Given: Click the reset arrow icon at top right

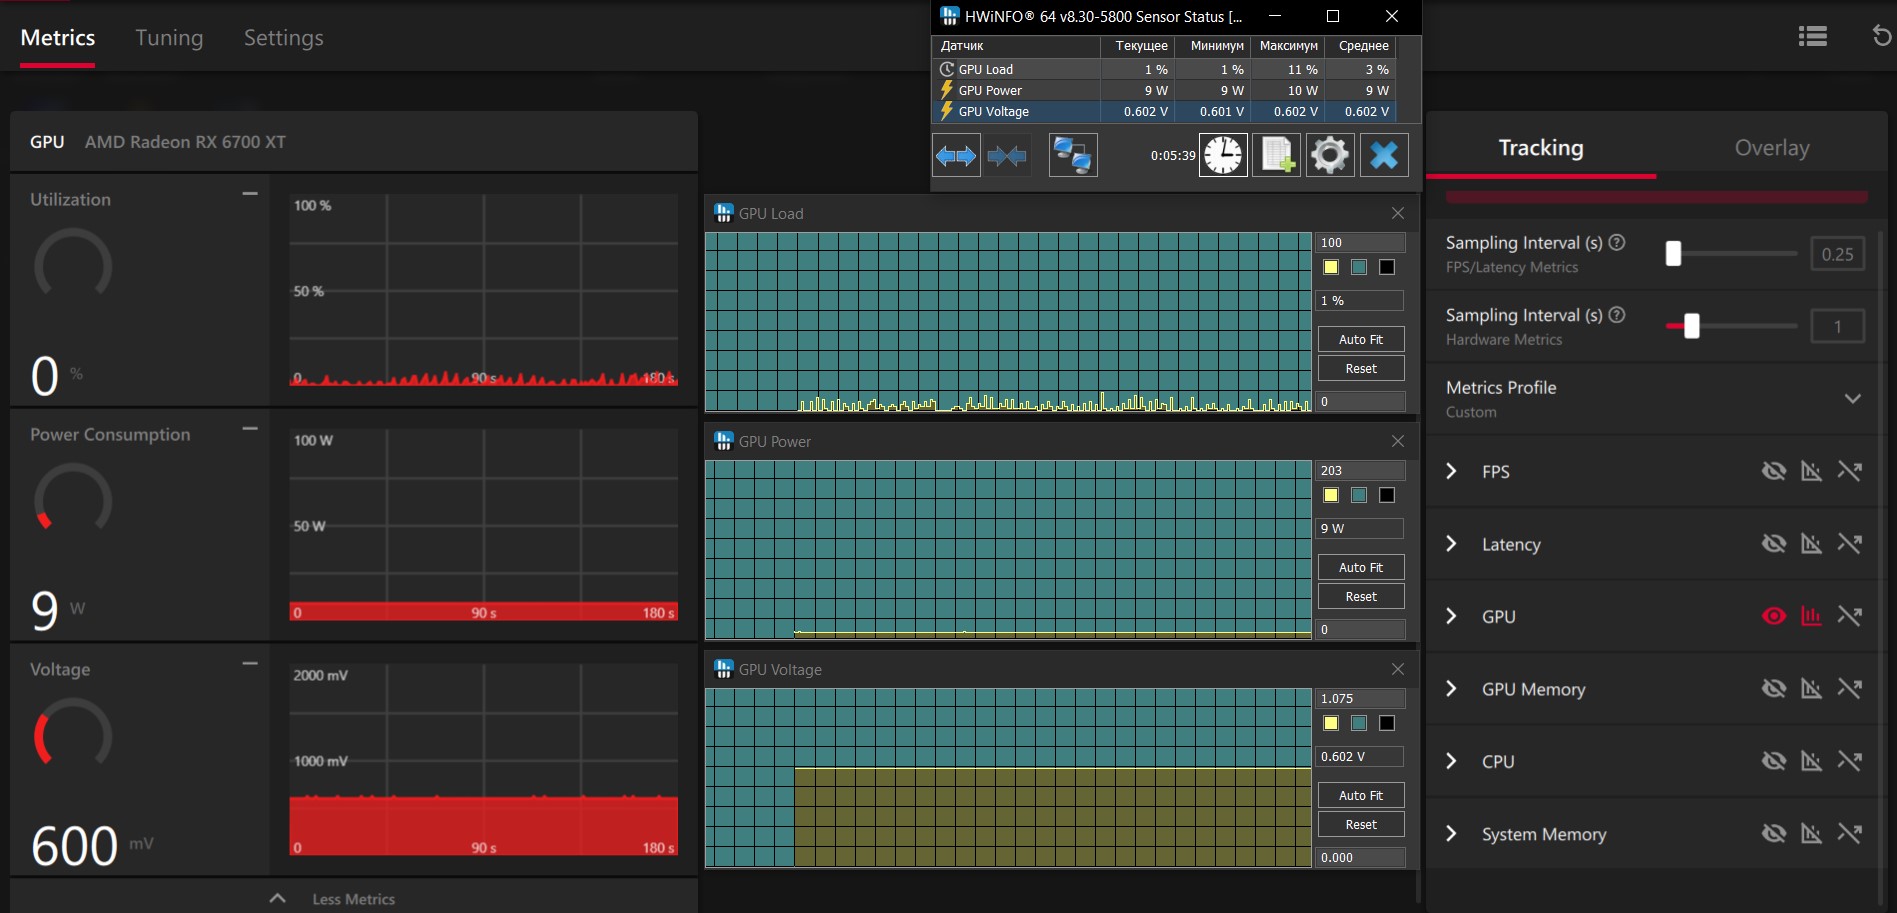Looking at the screenshot, I should pyautogui.click(x=1881, y=36).
